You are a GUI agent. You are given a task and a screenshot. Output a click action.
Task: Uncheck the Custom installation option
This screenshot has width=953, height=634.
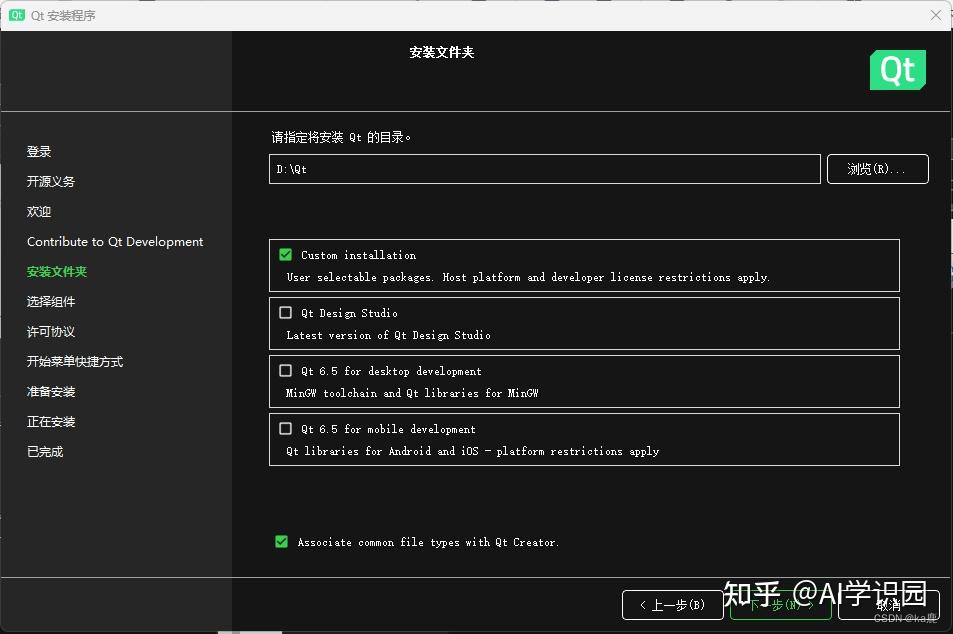coord(285,255)
